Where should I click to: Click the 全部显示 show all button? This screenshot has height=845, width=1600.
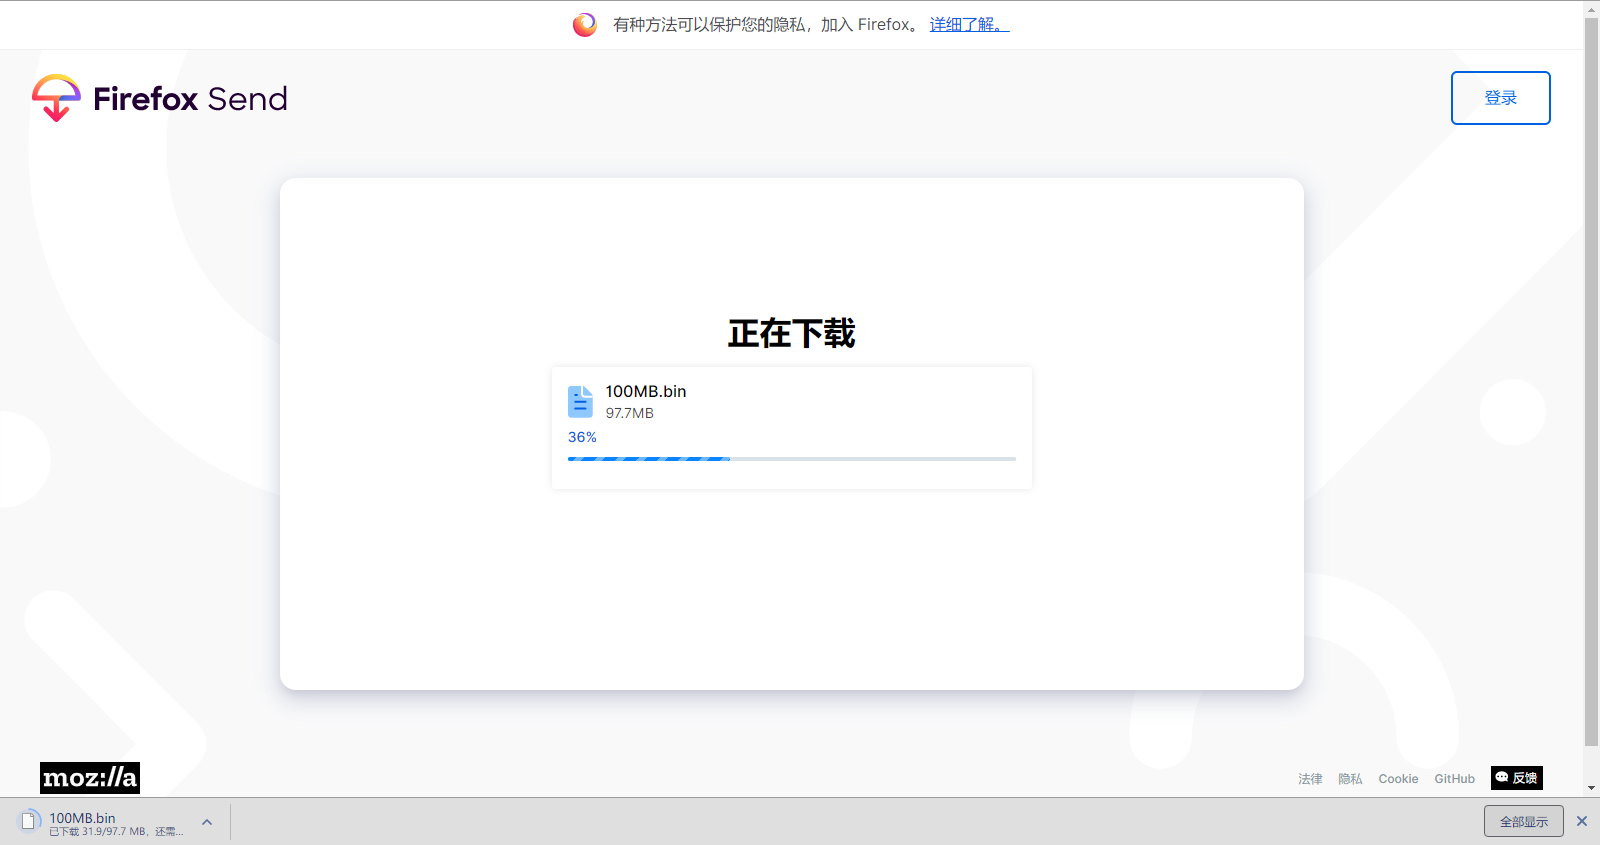1523,822
